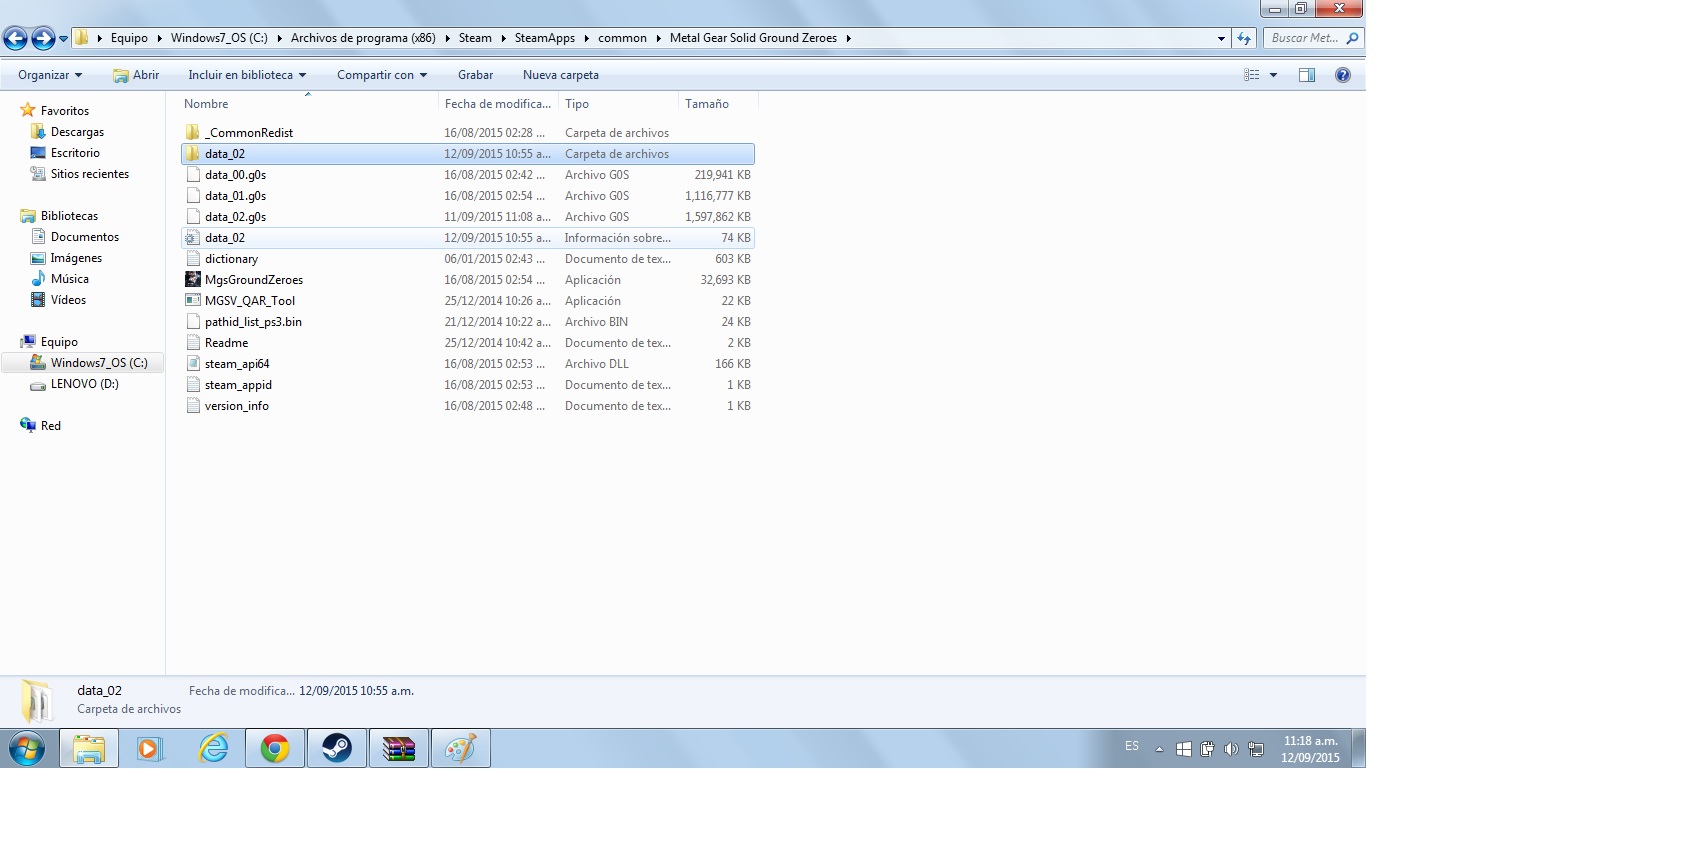1700x858 pixels.
Task: Click the magnifier icon in the search box
Action: [x=1352, y=38]
